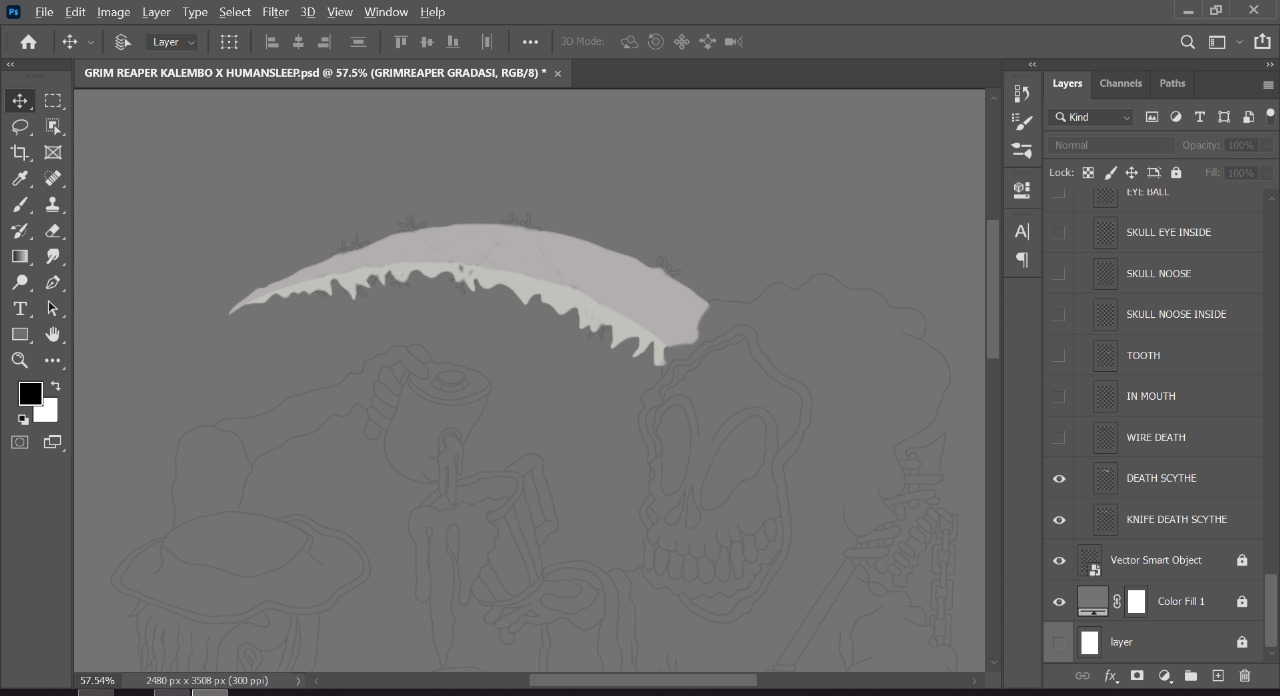Screen dimensions: 1280x696
Task: Show the IN MOUTH layer
Action: (x=1059, y=396)
